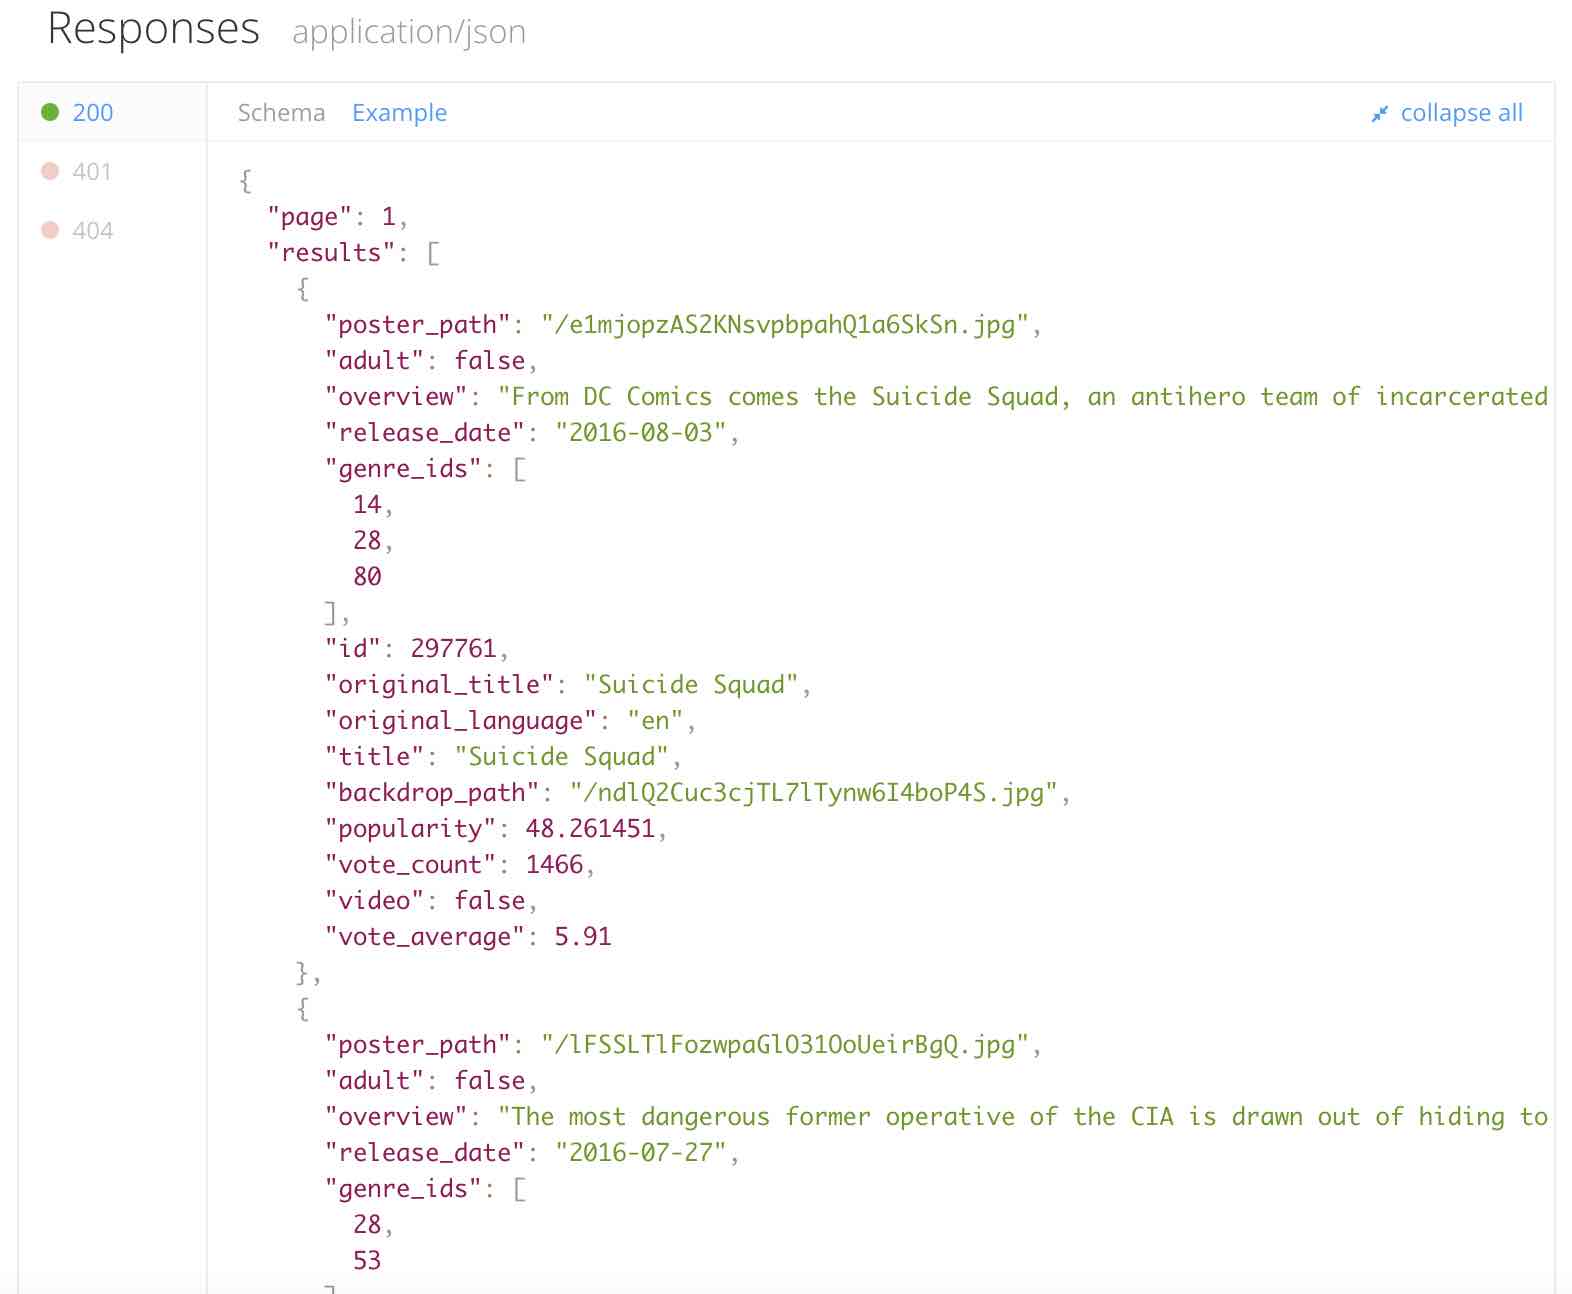Click the pink status dot beside 401
Viewport: 1572px width, 1294px height.
50,171
